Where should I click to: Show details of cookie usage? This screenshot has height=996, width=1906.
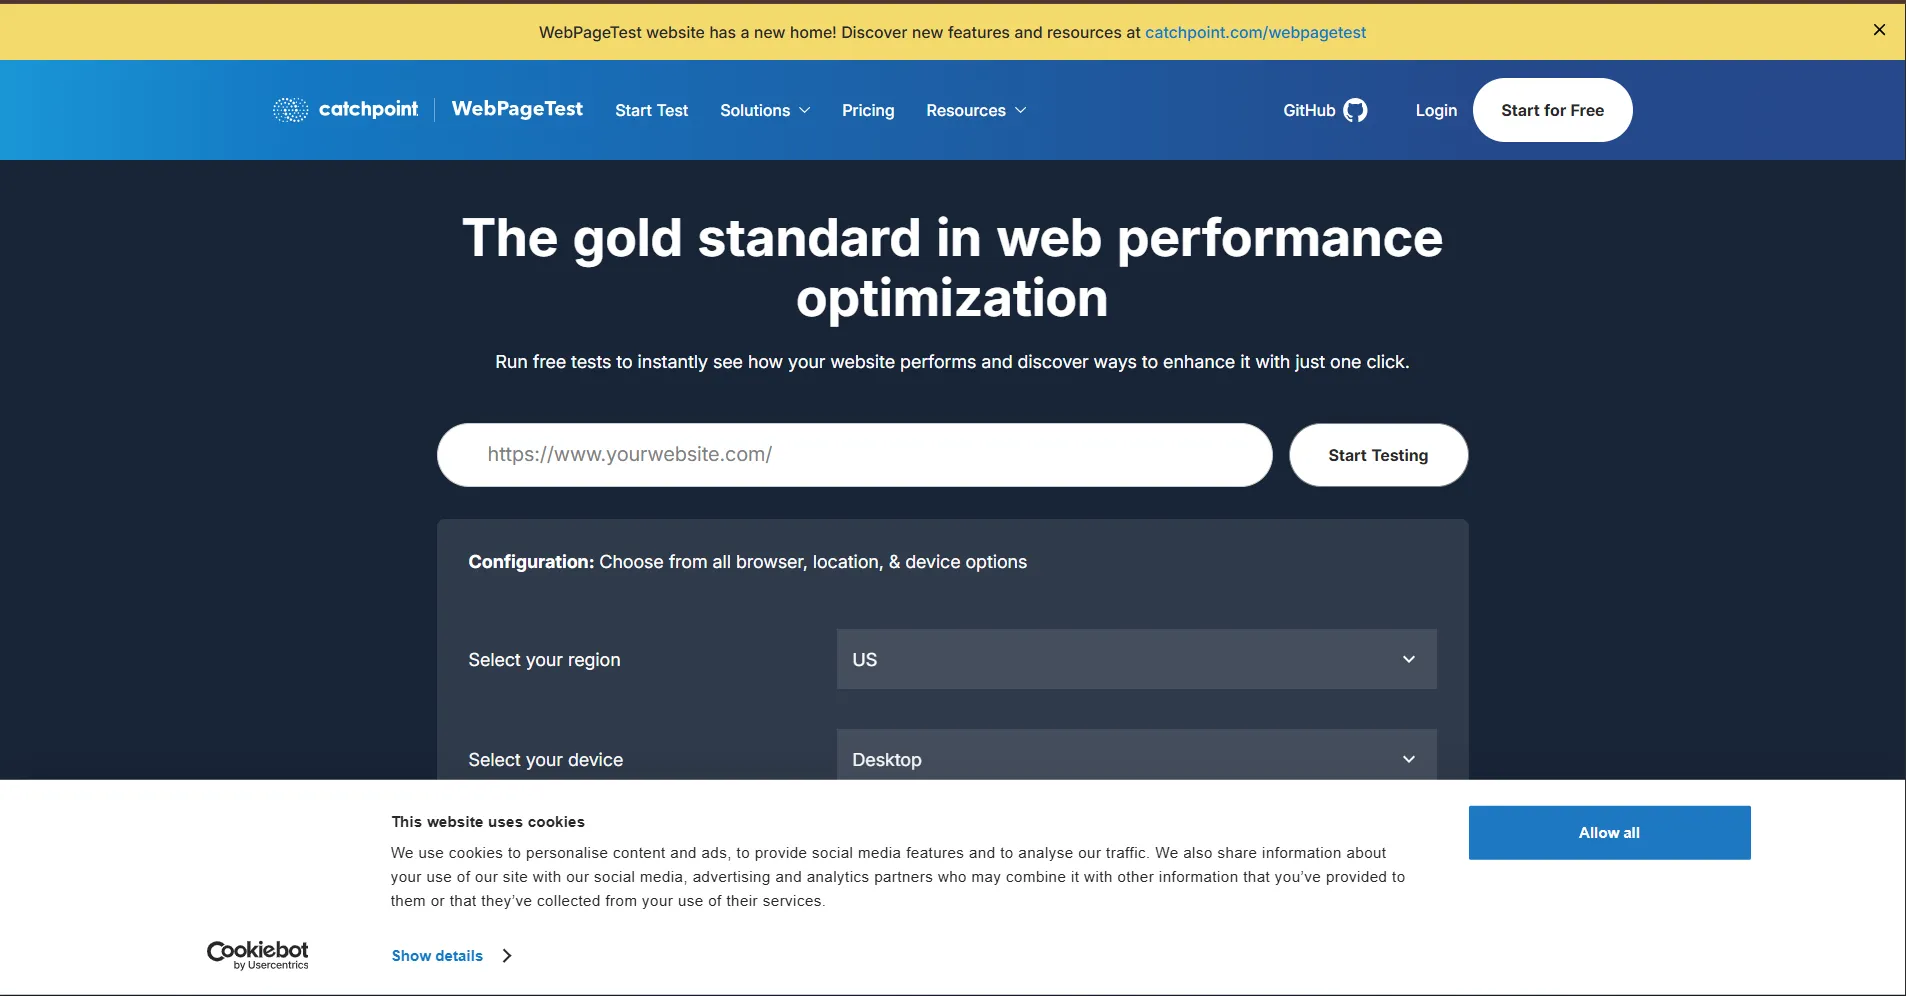tap(437, 956)
